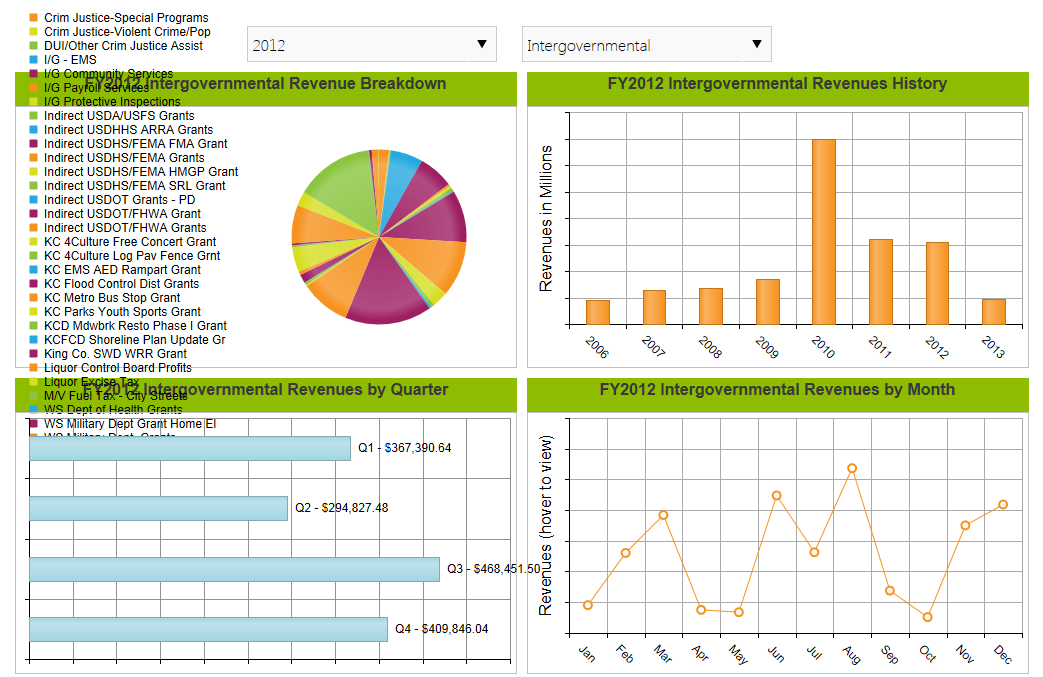Select legend entry Indirect USDHS/FEMA HMGP Grant
This screenshot has width=1043, height=677.
(134, 172)
